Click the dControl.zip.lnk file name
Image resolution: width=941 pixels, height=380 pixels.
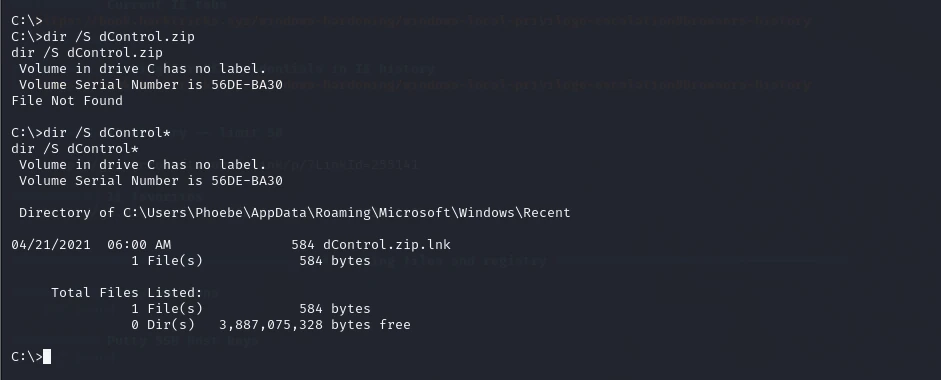point(386,244)
